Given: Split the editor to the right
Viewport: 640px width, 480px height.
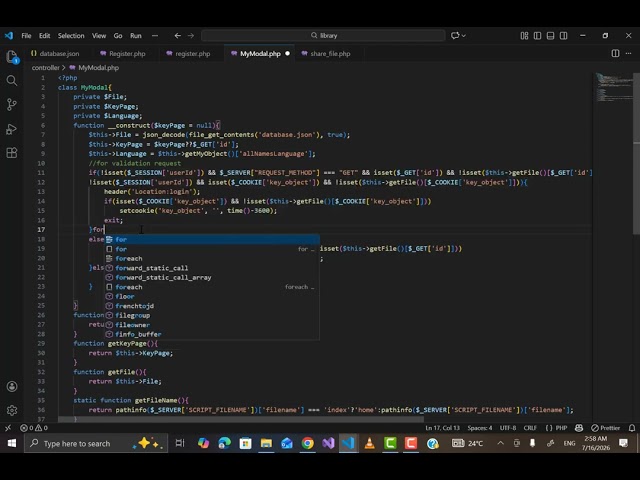Looking at the screenshot, I should 615,53.
